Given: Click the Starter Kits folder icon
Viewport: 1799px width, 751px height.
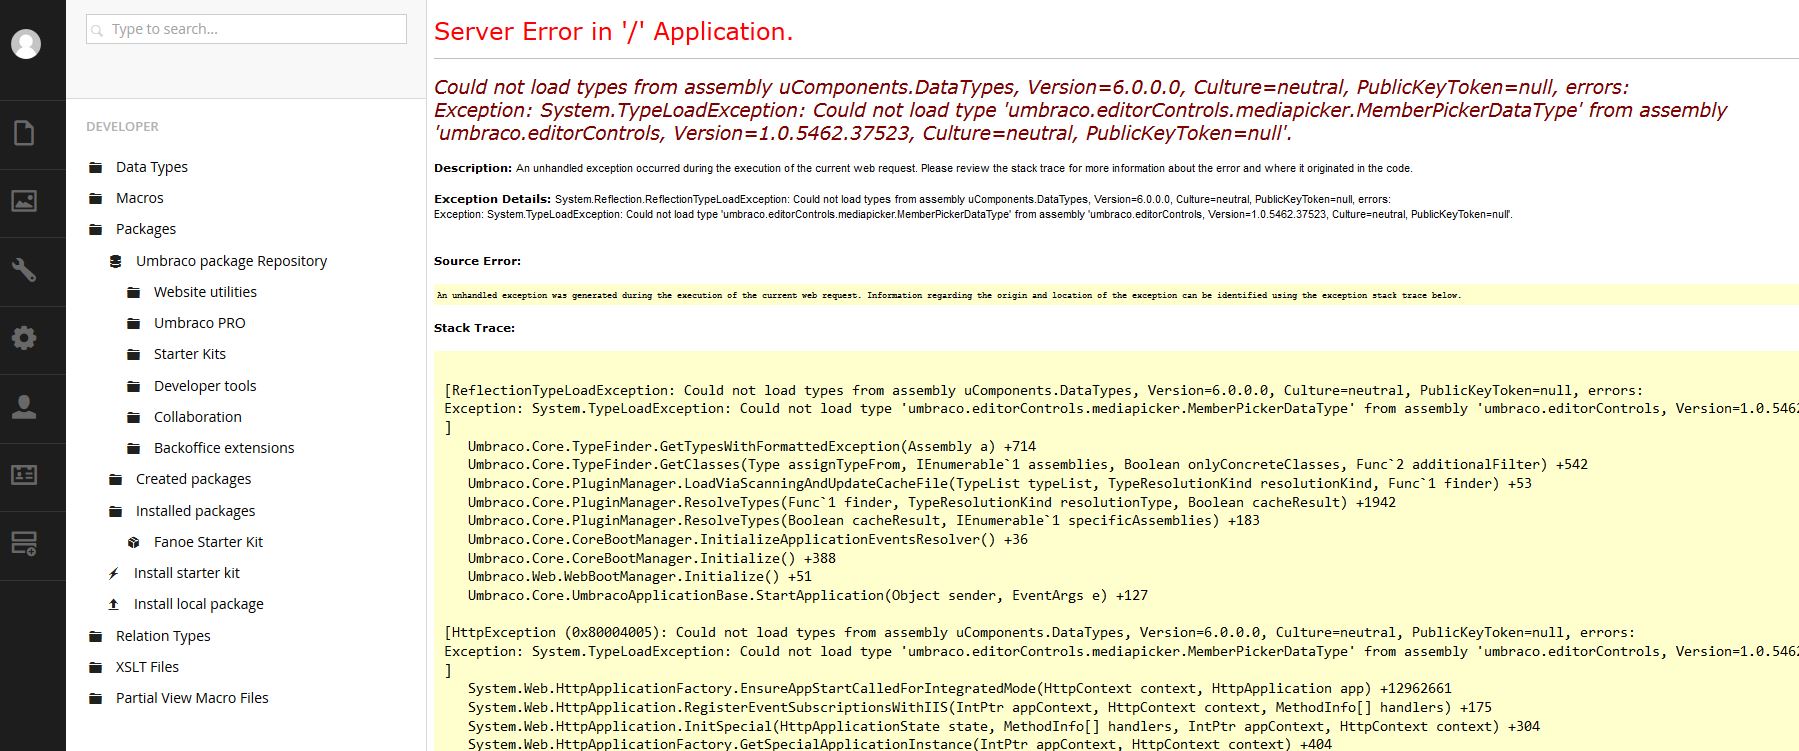Looking at the screenshot, I should [134, 354].
